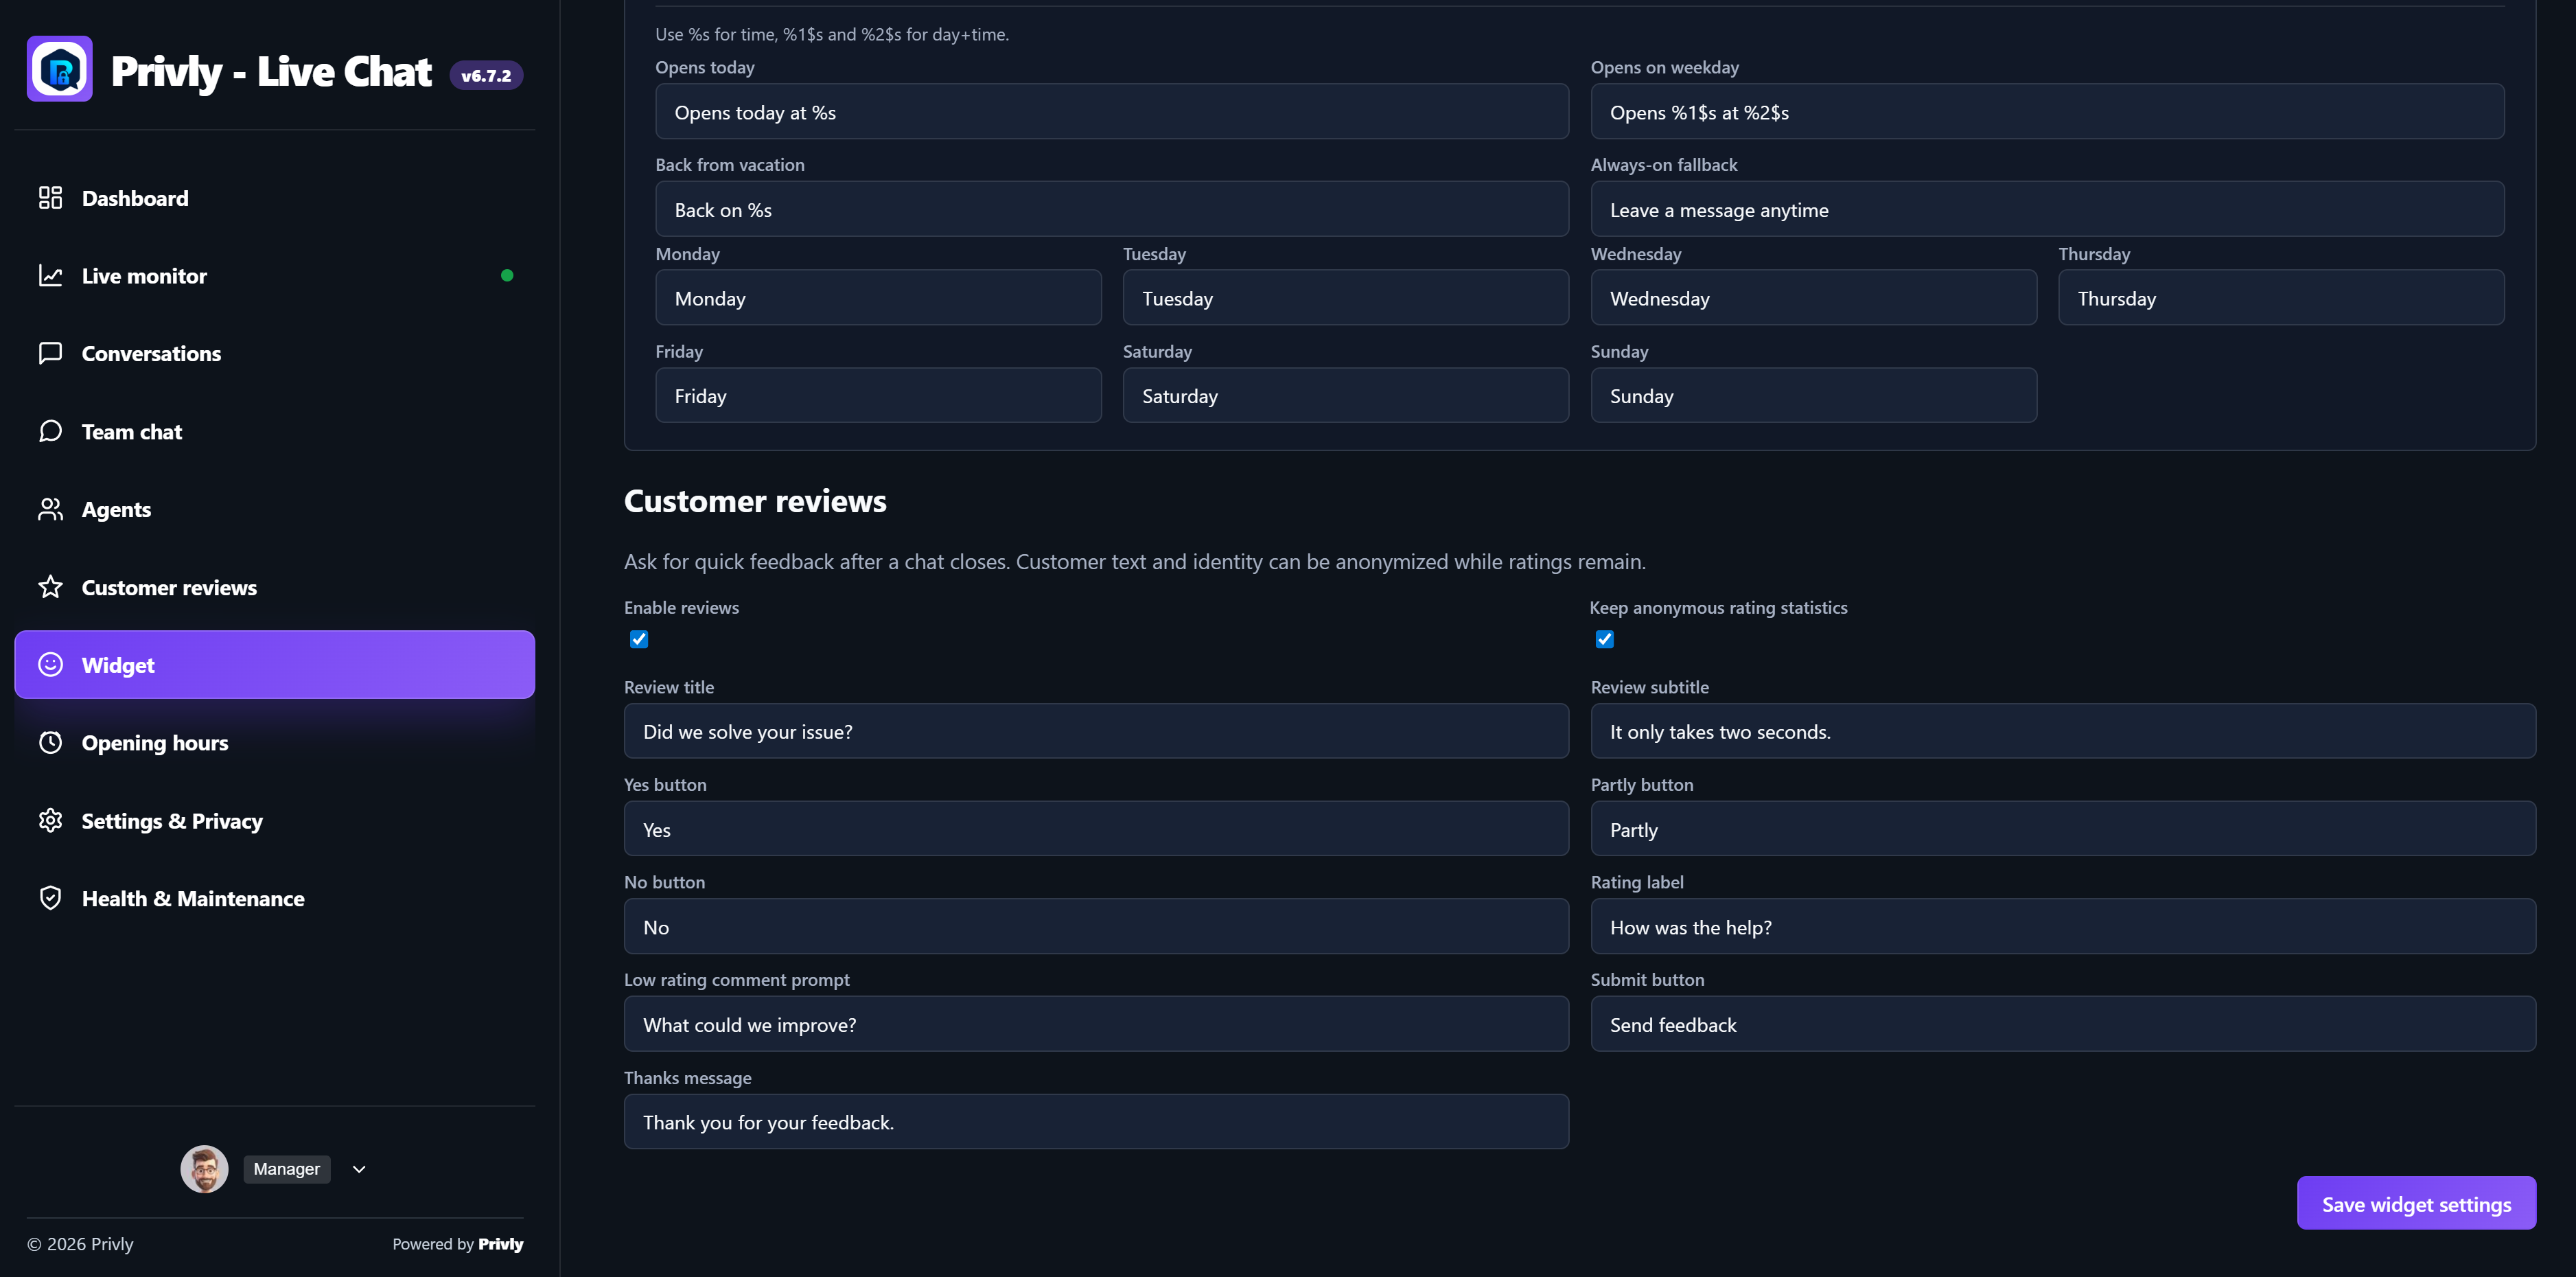The image size is (2576, 1277).
Task: Open Dashboard from the sidebar
Action: coord(275,198)
